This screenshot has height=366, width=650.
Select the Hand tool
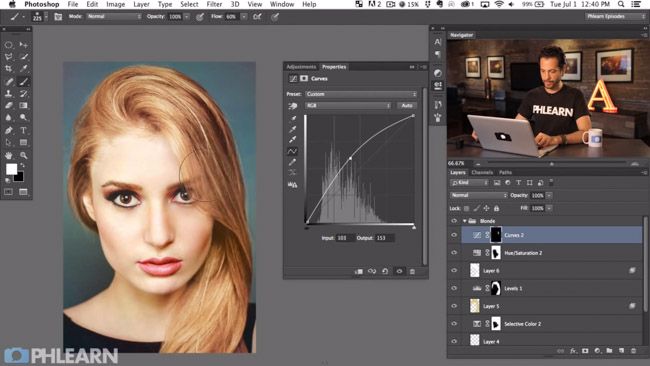point(8,155)
